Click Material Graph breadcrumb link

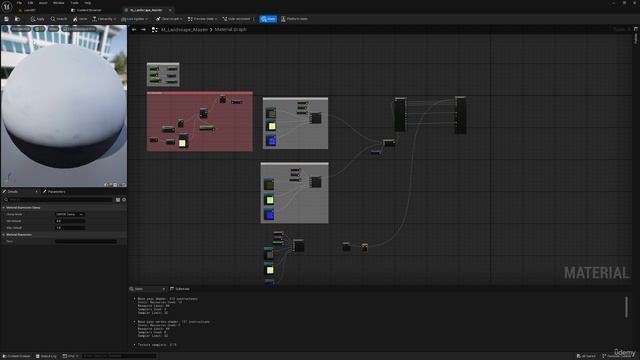[x=231, y=29]
